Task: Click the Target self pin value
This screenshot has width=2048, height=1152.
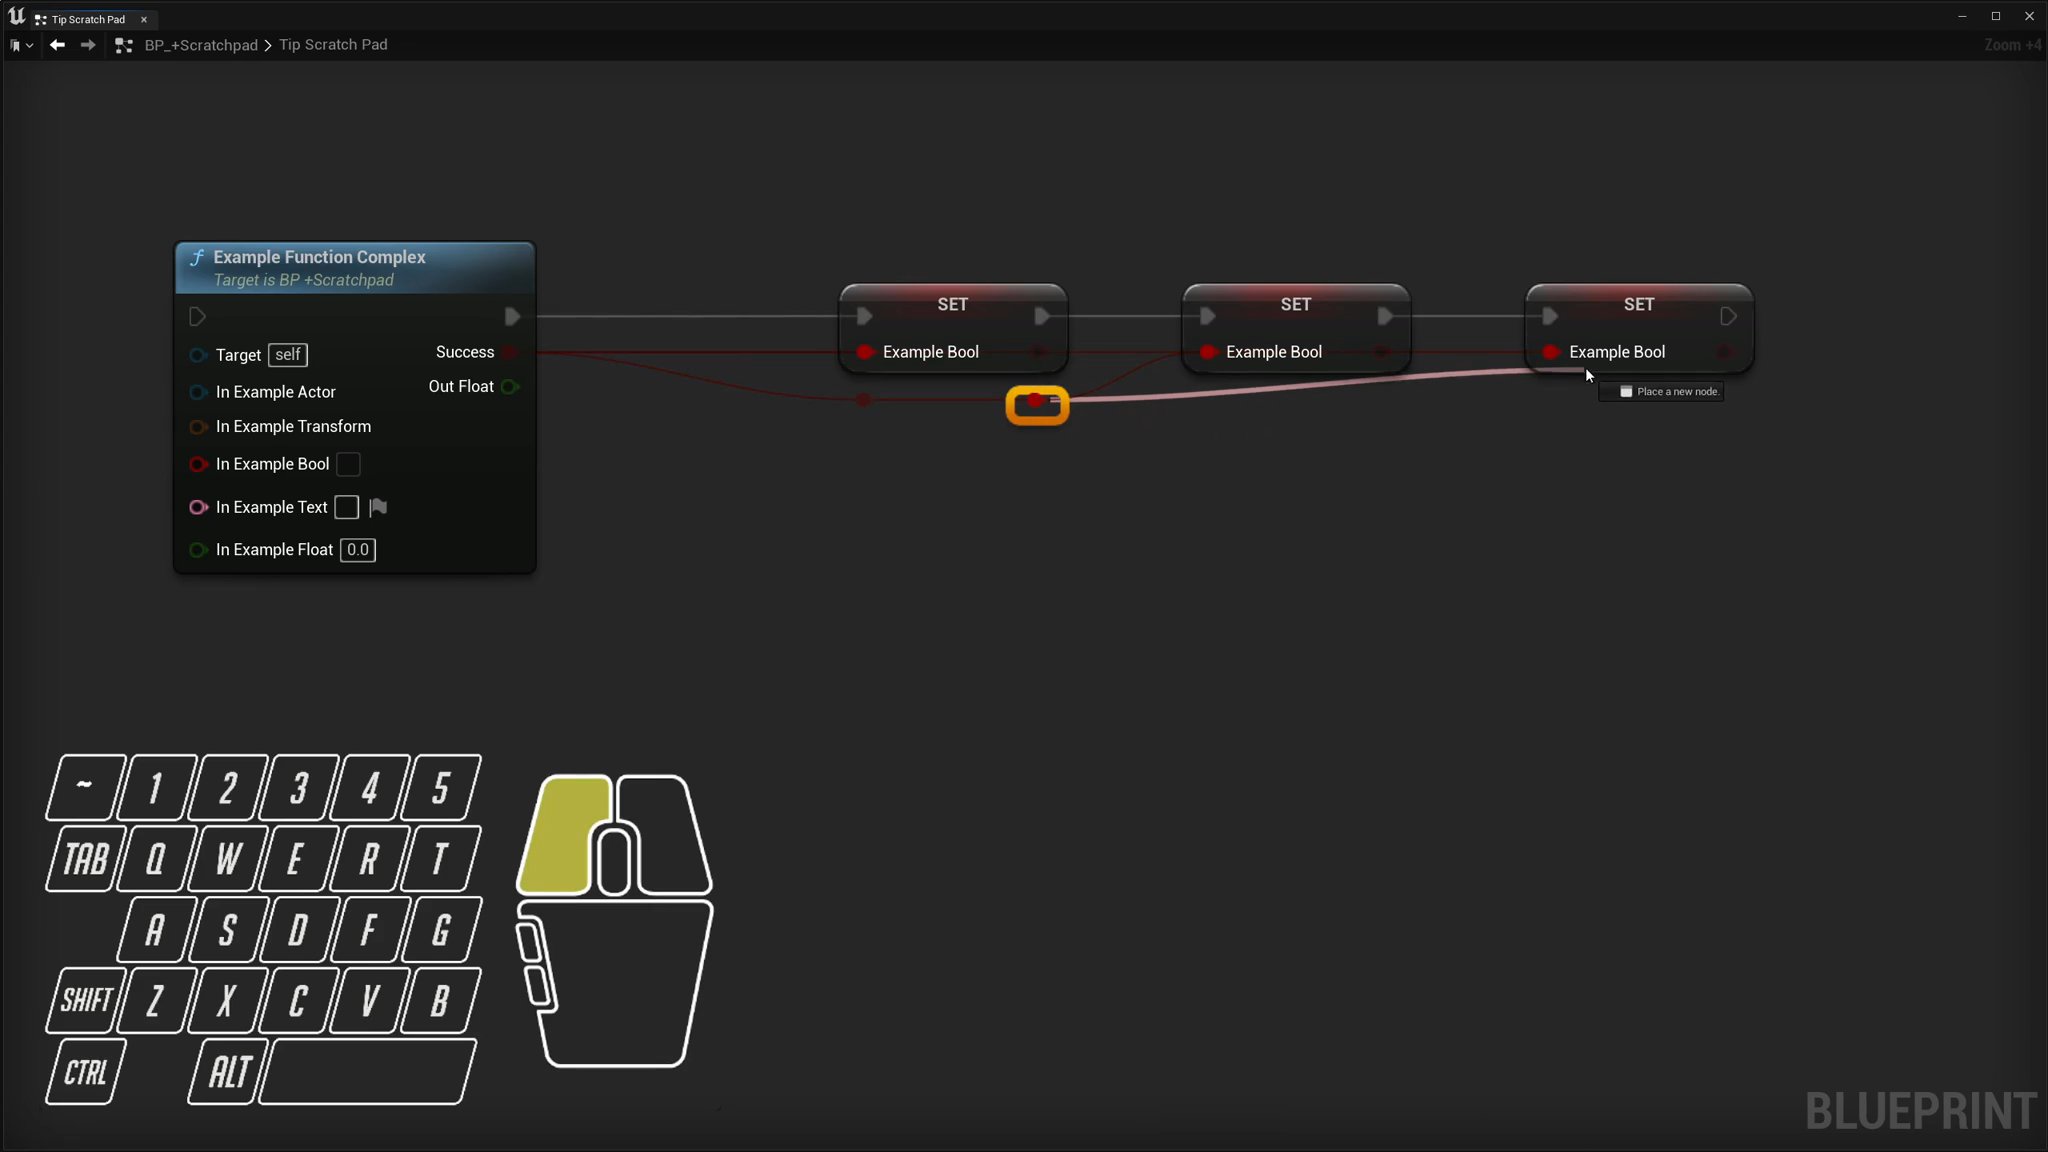Action: click(287, 355)
